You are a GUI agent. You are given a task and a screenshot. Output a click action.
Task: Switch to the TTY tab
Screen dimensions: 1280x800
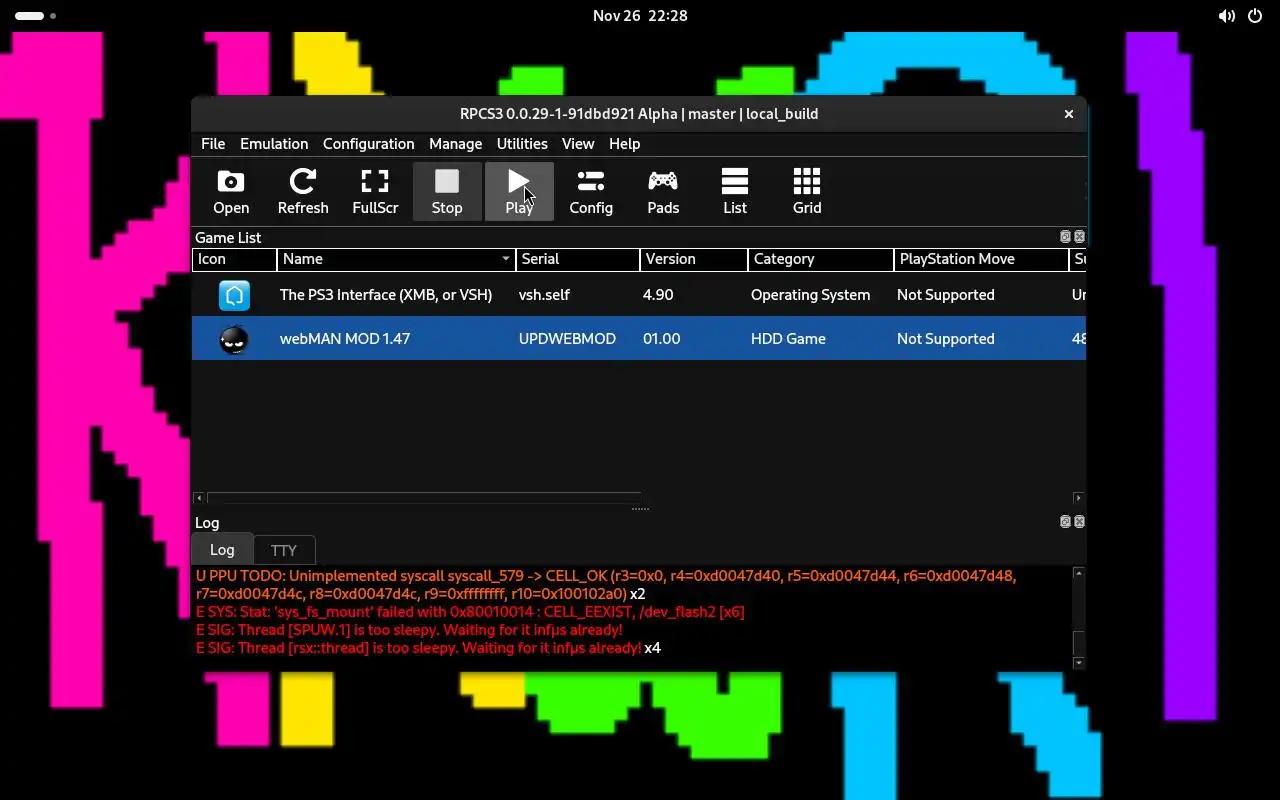click(x=284, y=550)
